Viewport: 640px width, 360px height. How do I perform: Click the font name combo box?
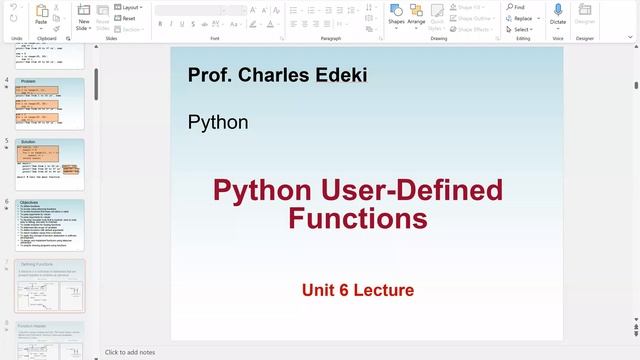point(190,11)
